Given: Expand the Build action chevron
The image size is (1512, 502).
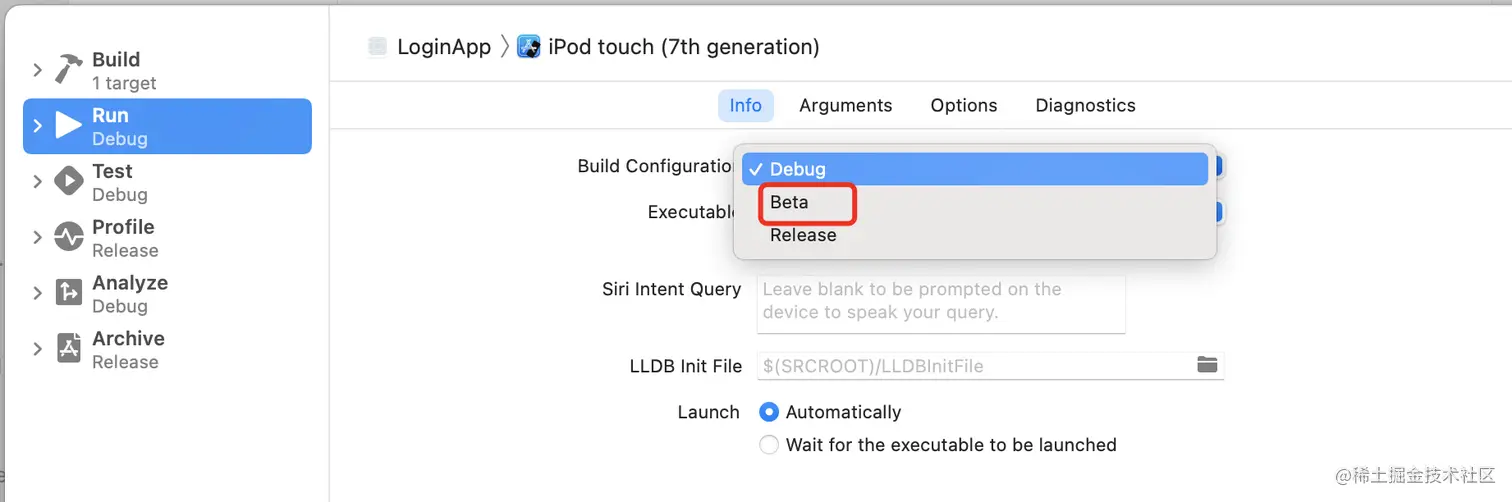Looking at the screenshot, I should [37, 70].
